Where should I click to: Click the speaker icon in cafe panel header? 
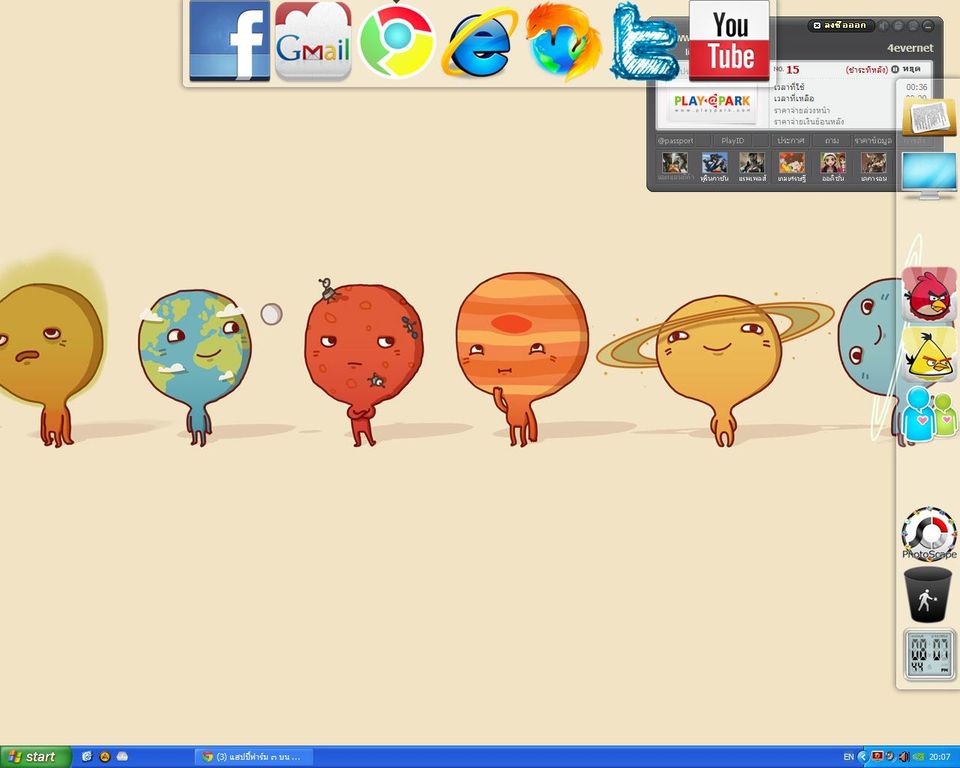(883, 26)
